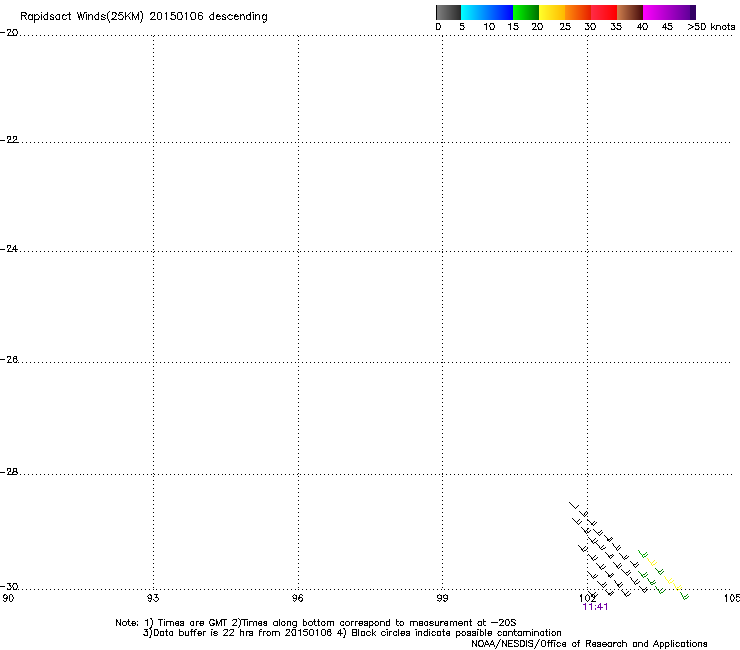Viewport: 740px width, 650px height.
Task: Click the legend tick label 10
Action: point(489,27)
